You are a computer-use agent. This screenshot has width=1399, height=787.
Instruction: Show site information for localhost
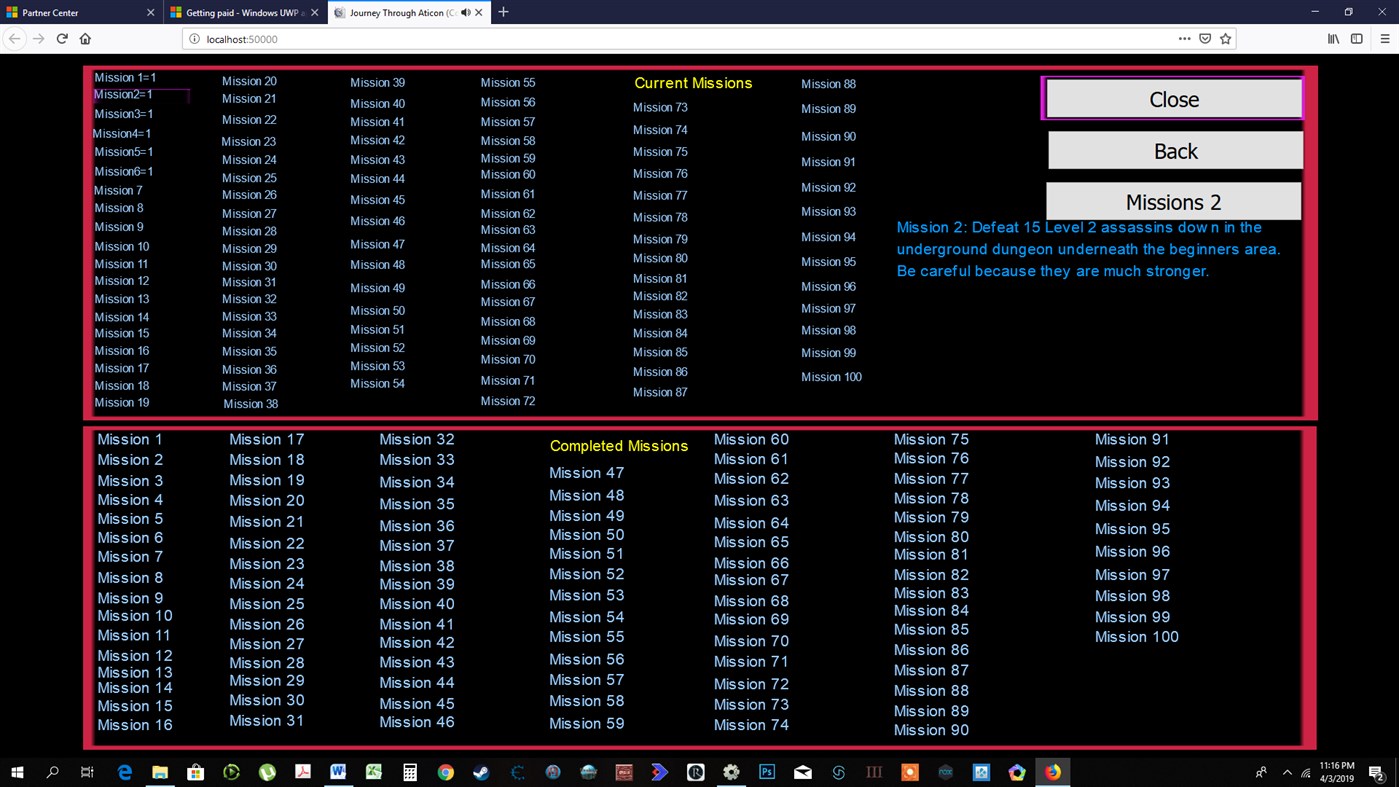(194, 39)
